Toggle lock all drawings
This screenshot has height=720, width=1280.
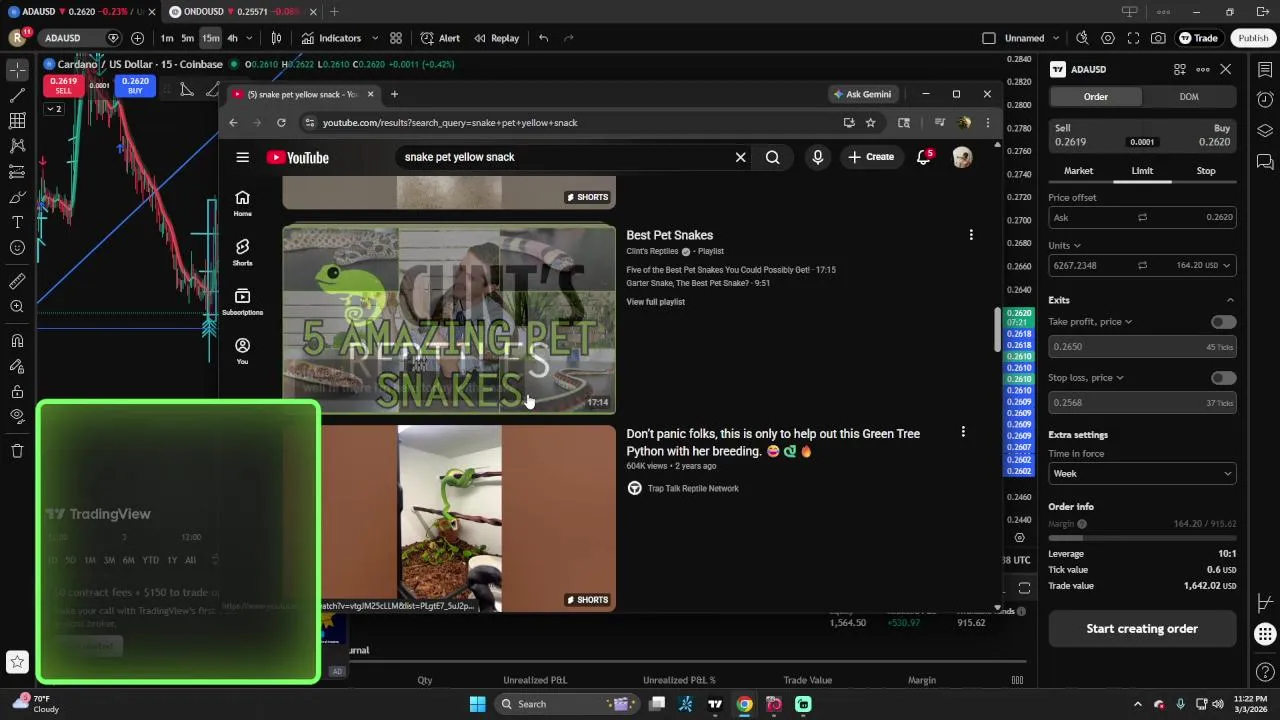pos(17,391)
